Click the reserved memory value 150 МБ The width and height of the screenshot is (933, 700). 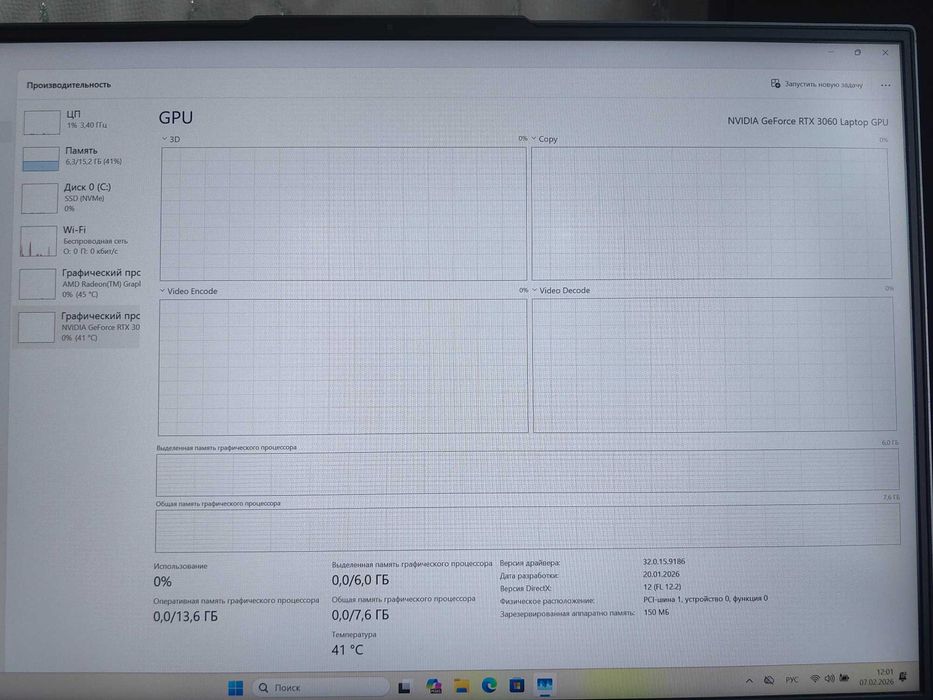[656, 612]
